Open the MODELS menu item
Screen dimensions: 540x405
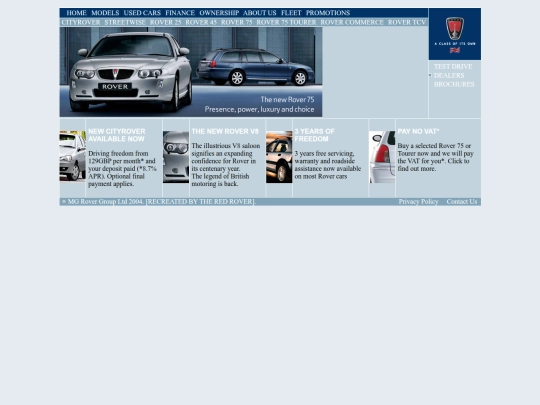pos(105,13)
